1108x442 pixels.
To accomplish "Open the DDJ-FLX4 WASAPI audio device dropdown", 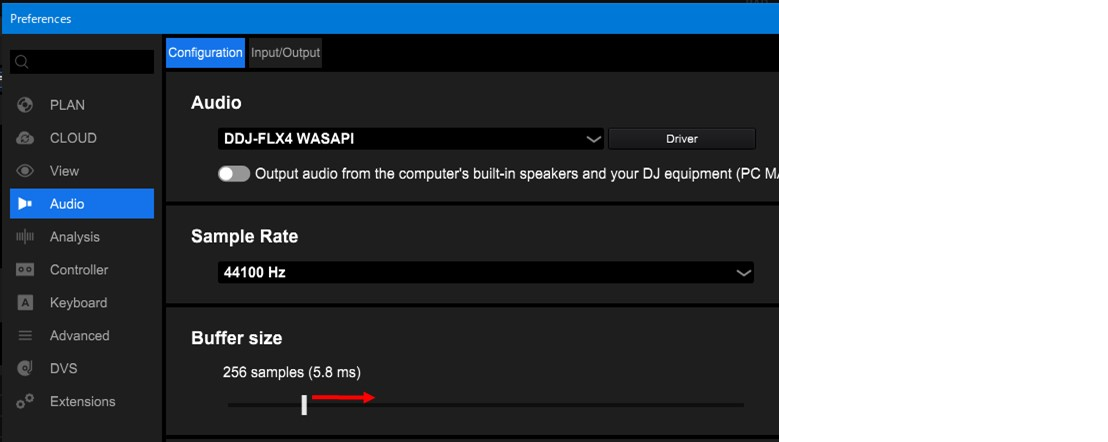I will point(411,139).
